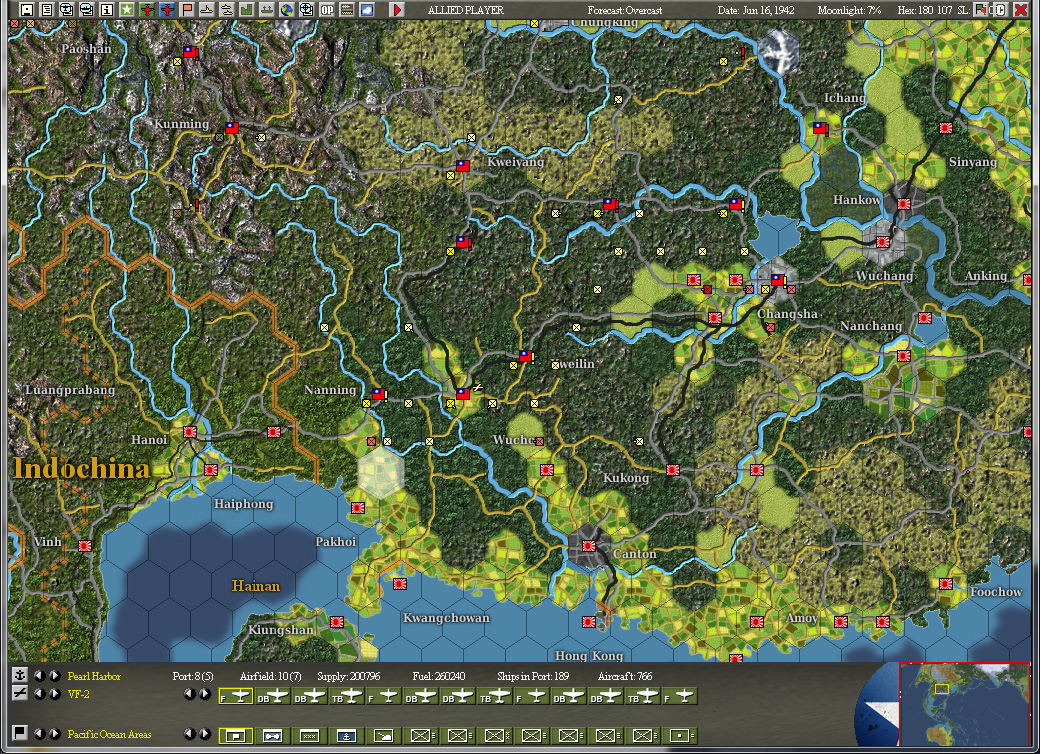
Task: Page air unit icons strip left
Action: (190, 694)
